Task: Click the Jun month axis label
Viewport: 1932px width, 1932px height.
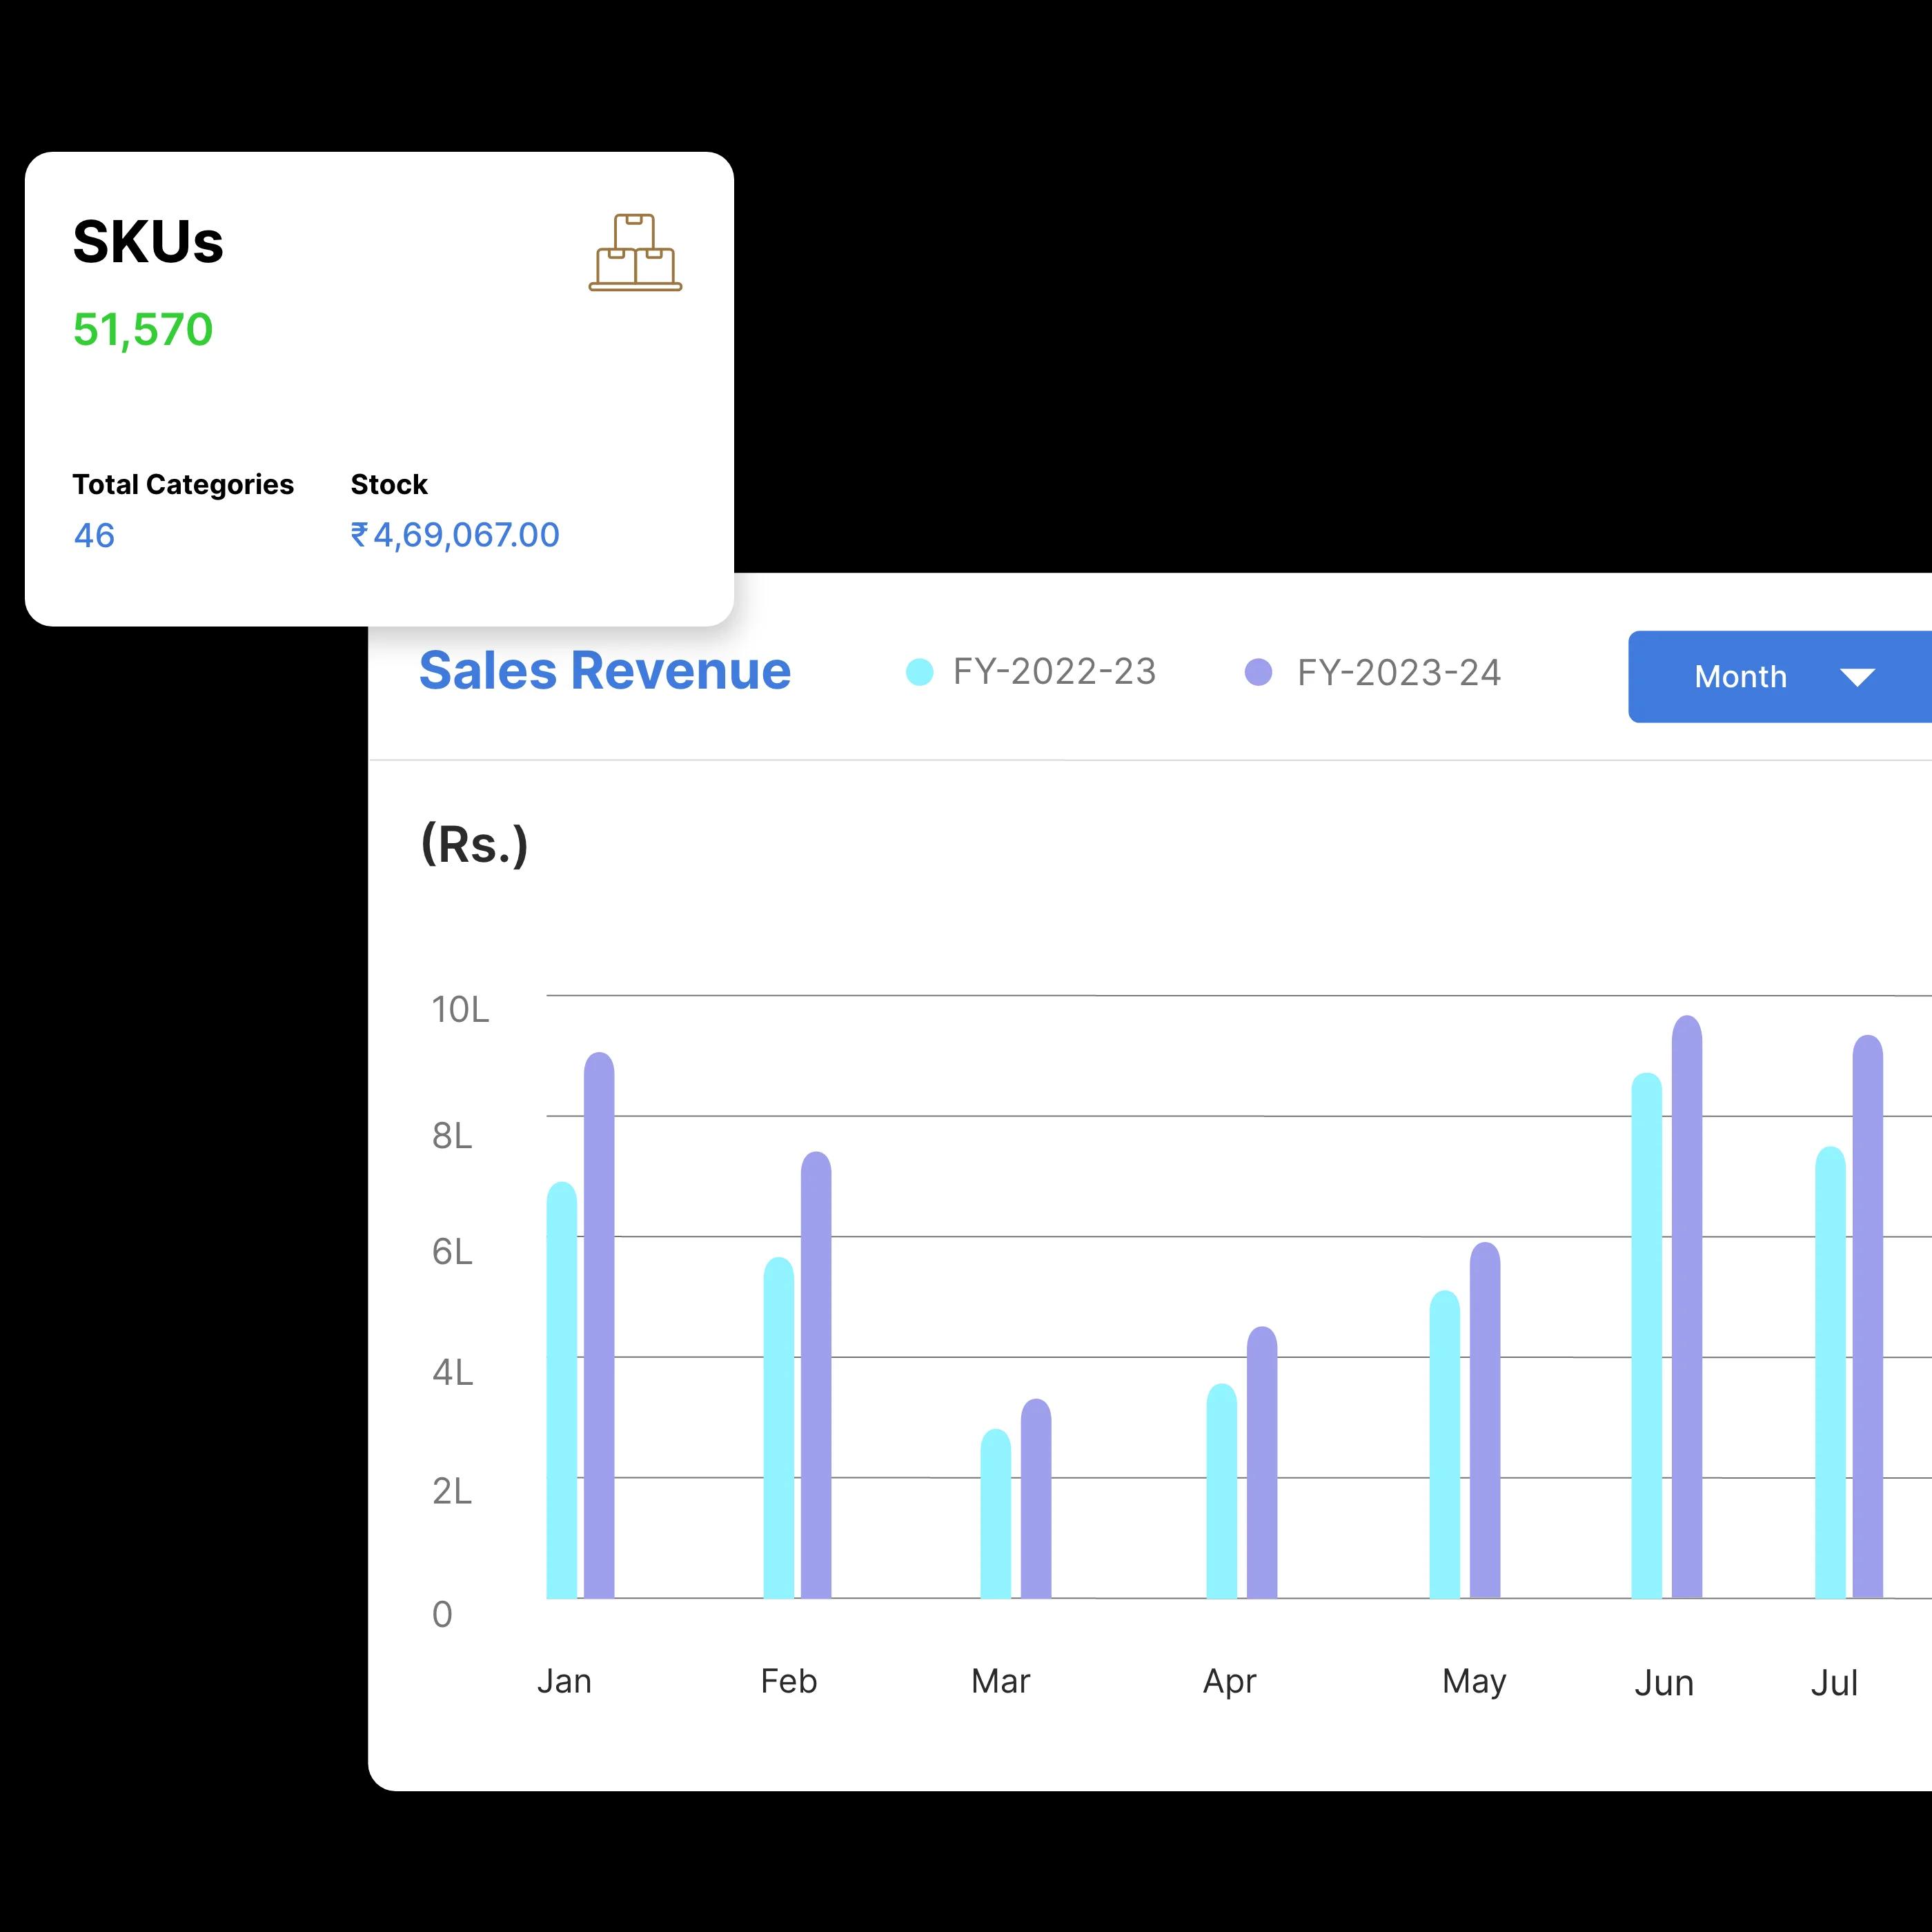Action: 1664,1683
